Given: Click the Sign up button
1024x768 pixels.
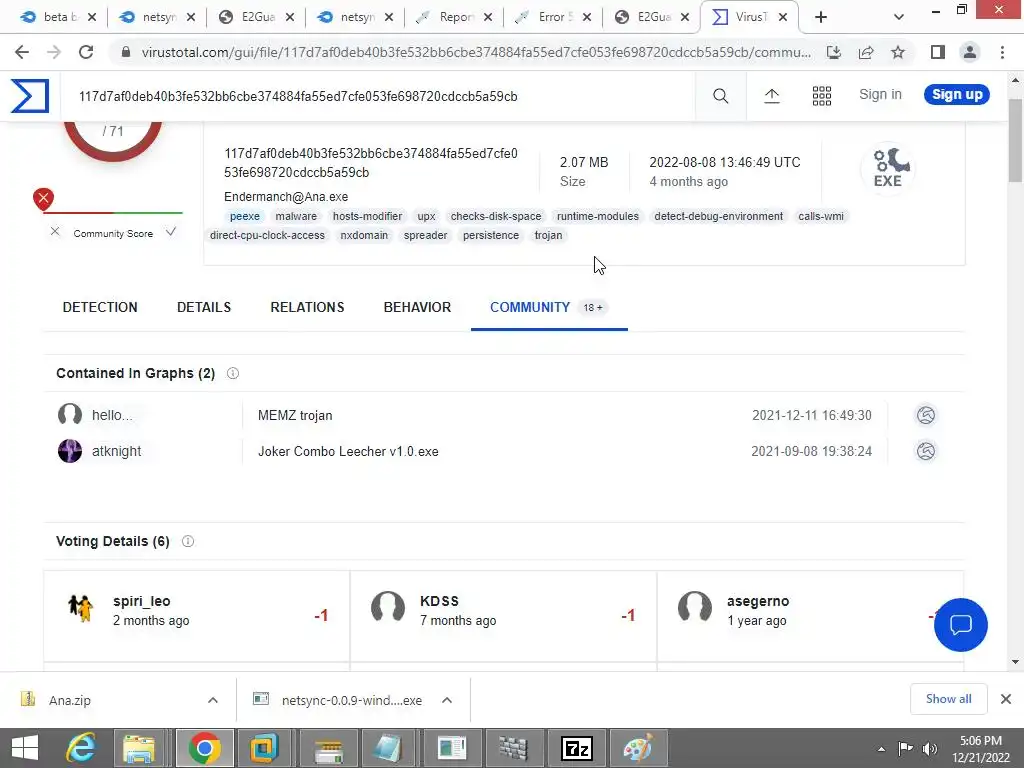Looking at the screenshot, I should point(957,94).
